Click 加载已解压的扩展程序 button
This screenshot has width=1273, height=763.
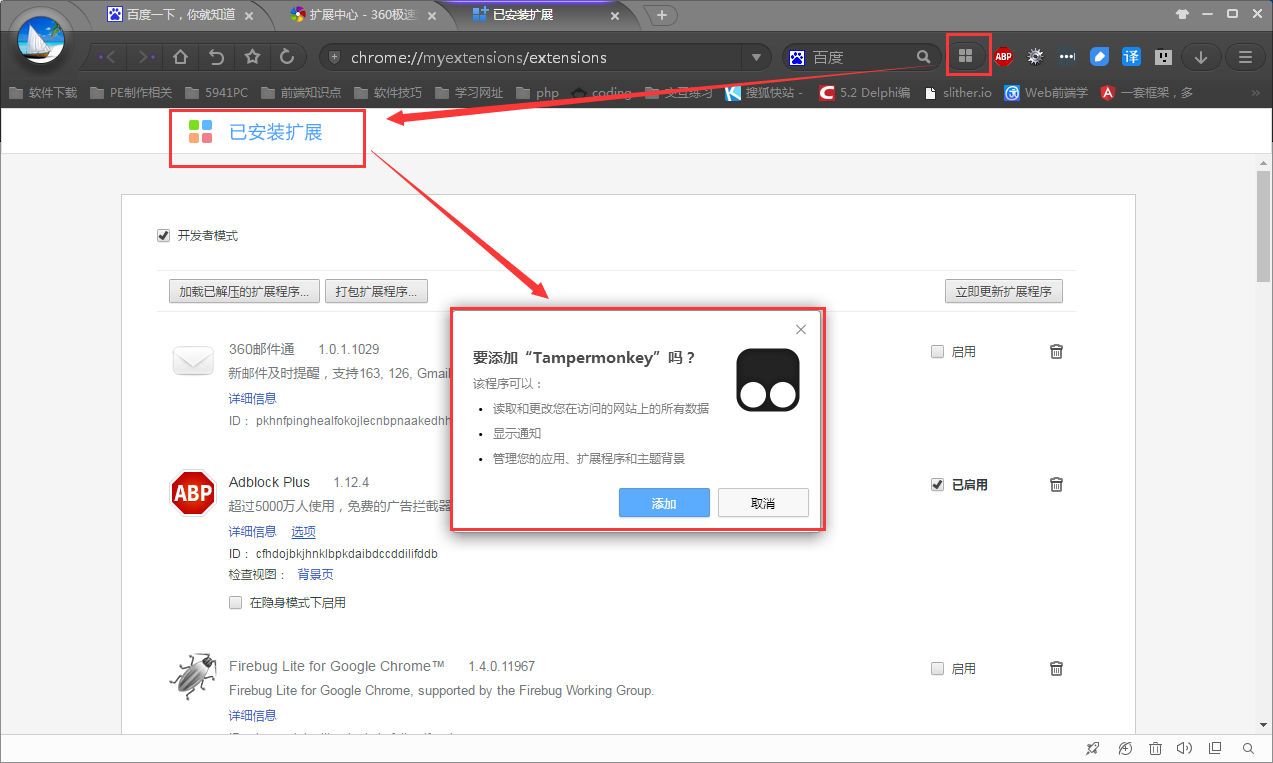pyautogui.click(x=245, y=291)
